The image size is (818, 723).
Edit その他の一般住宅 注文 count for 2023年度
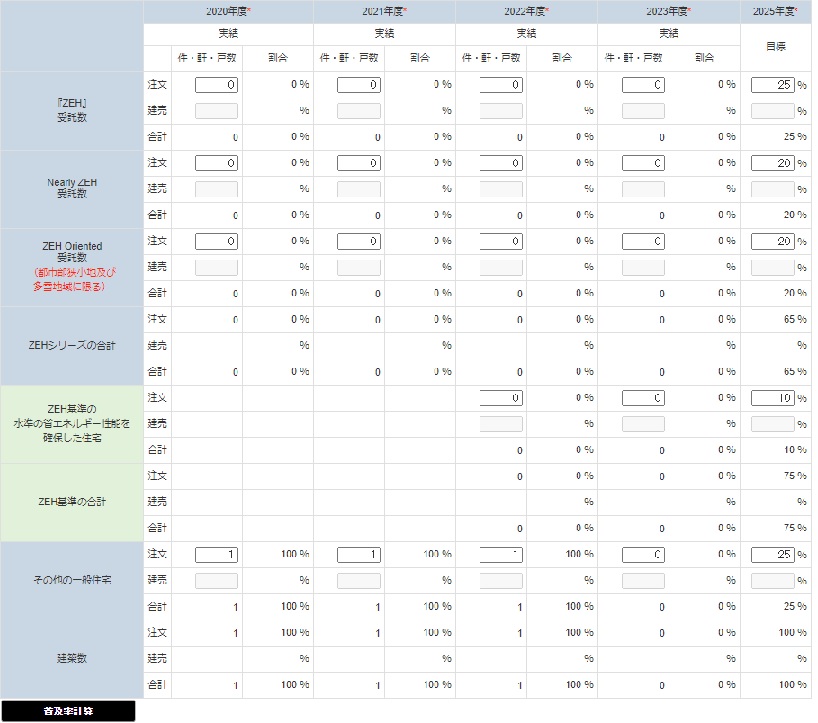pos(643,555)
